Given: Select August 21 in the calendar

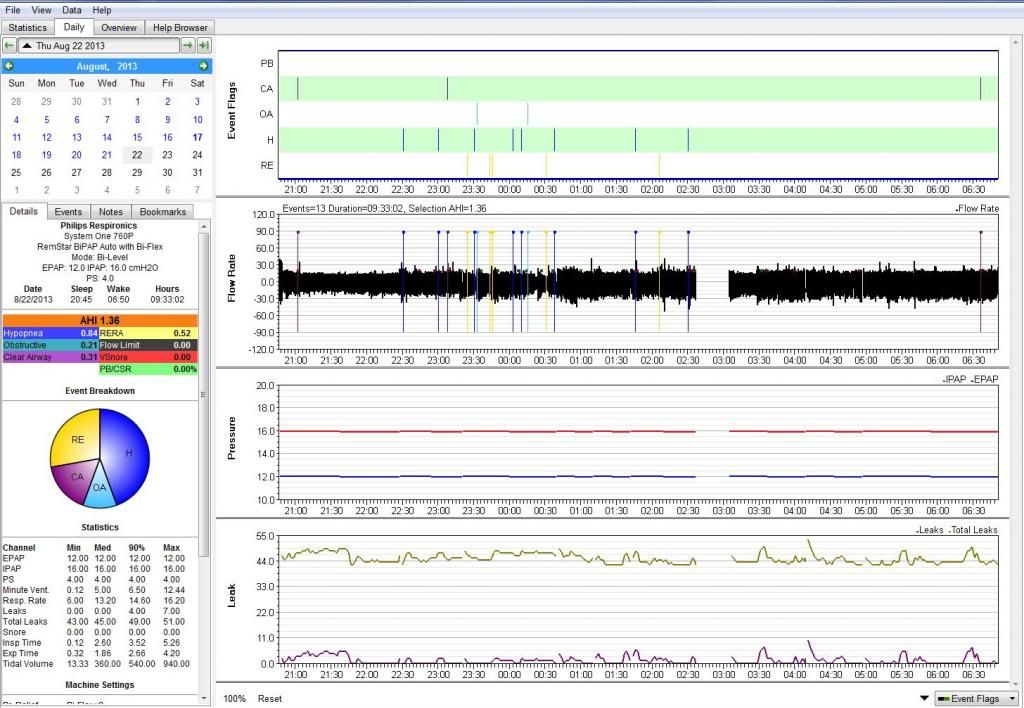Looking at the screenshot, I should 107,155.
